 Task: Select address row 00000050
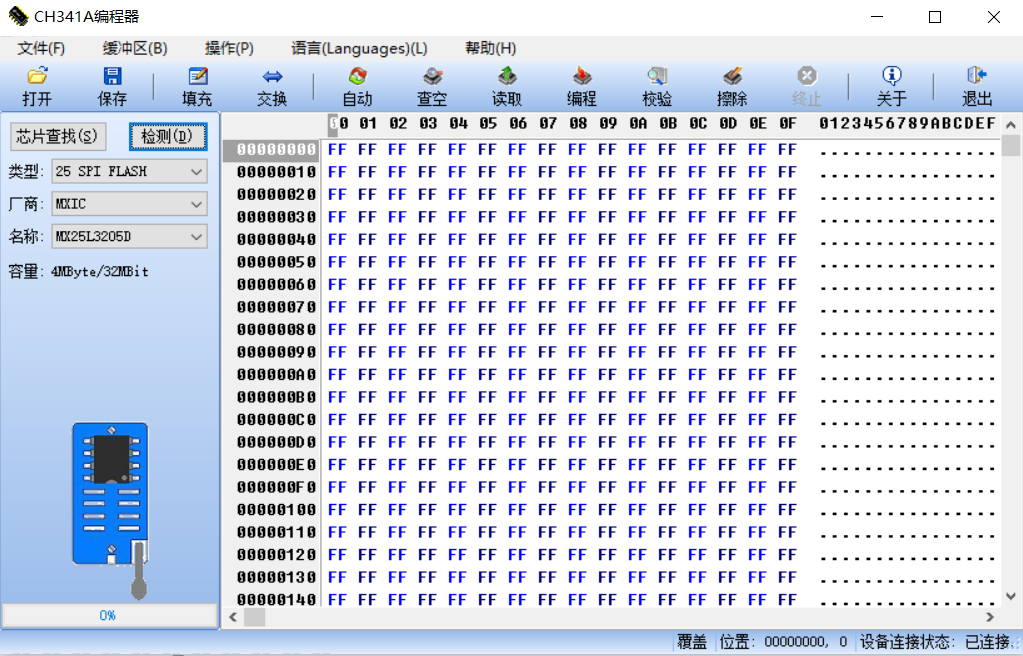(x=277, y=262)
